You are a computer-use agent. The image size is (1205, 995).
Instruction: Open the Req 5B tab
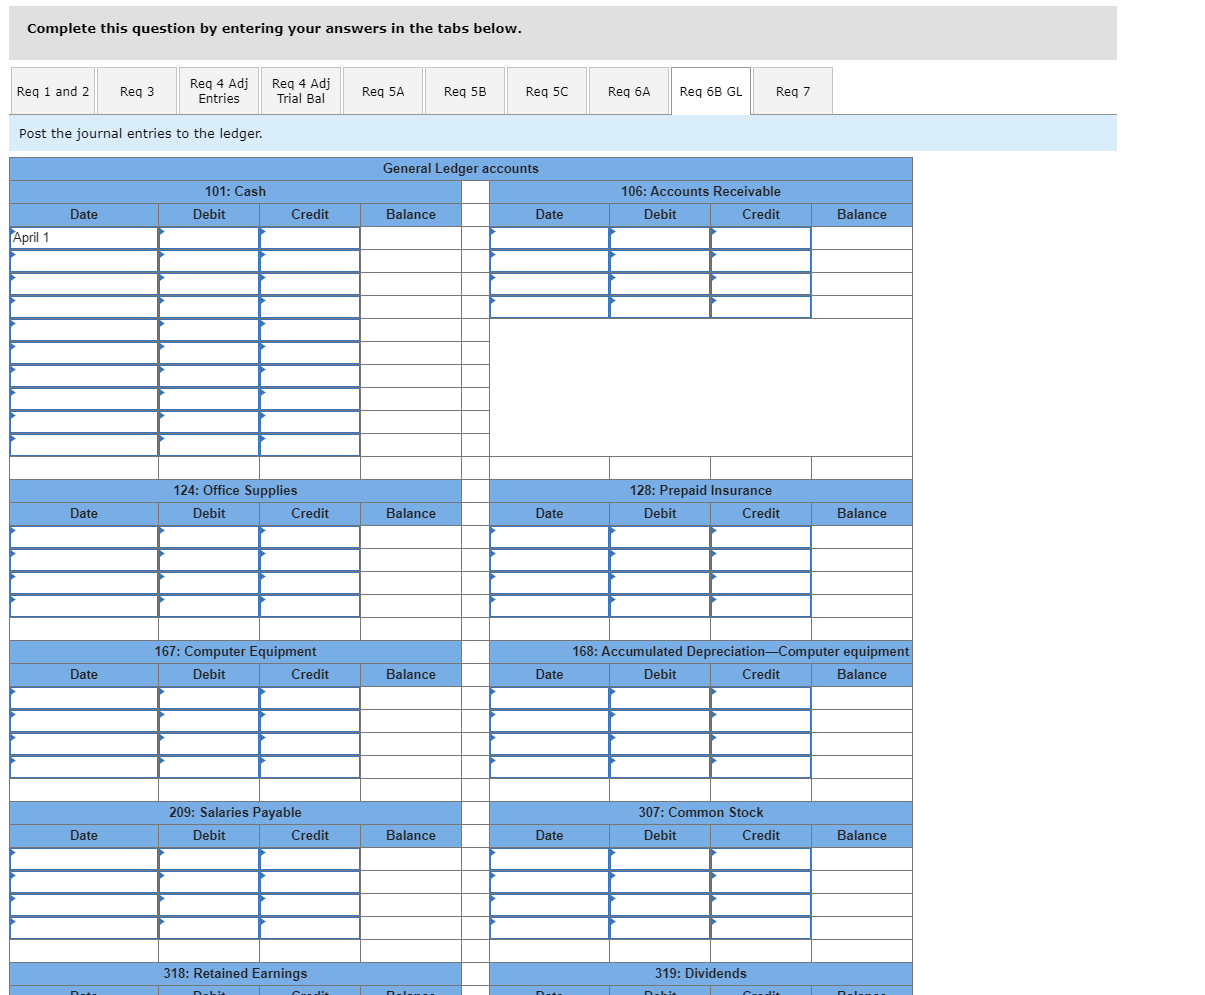pyautogui.click(x=465, y=91)
